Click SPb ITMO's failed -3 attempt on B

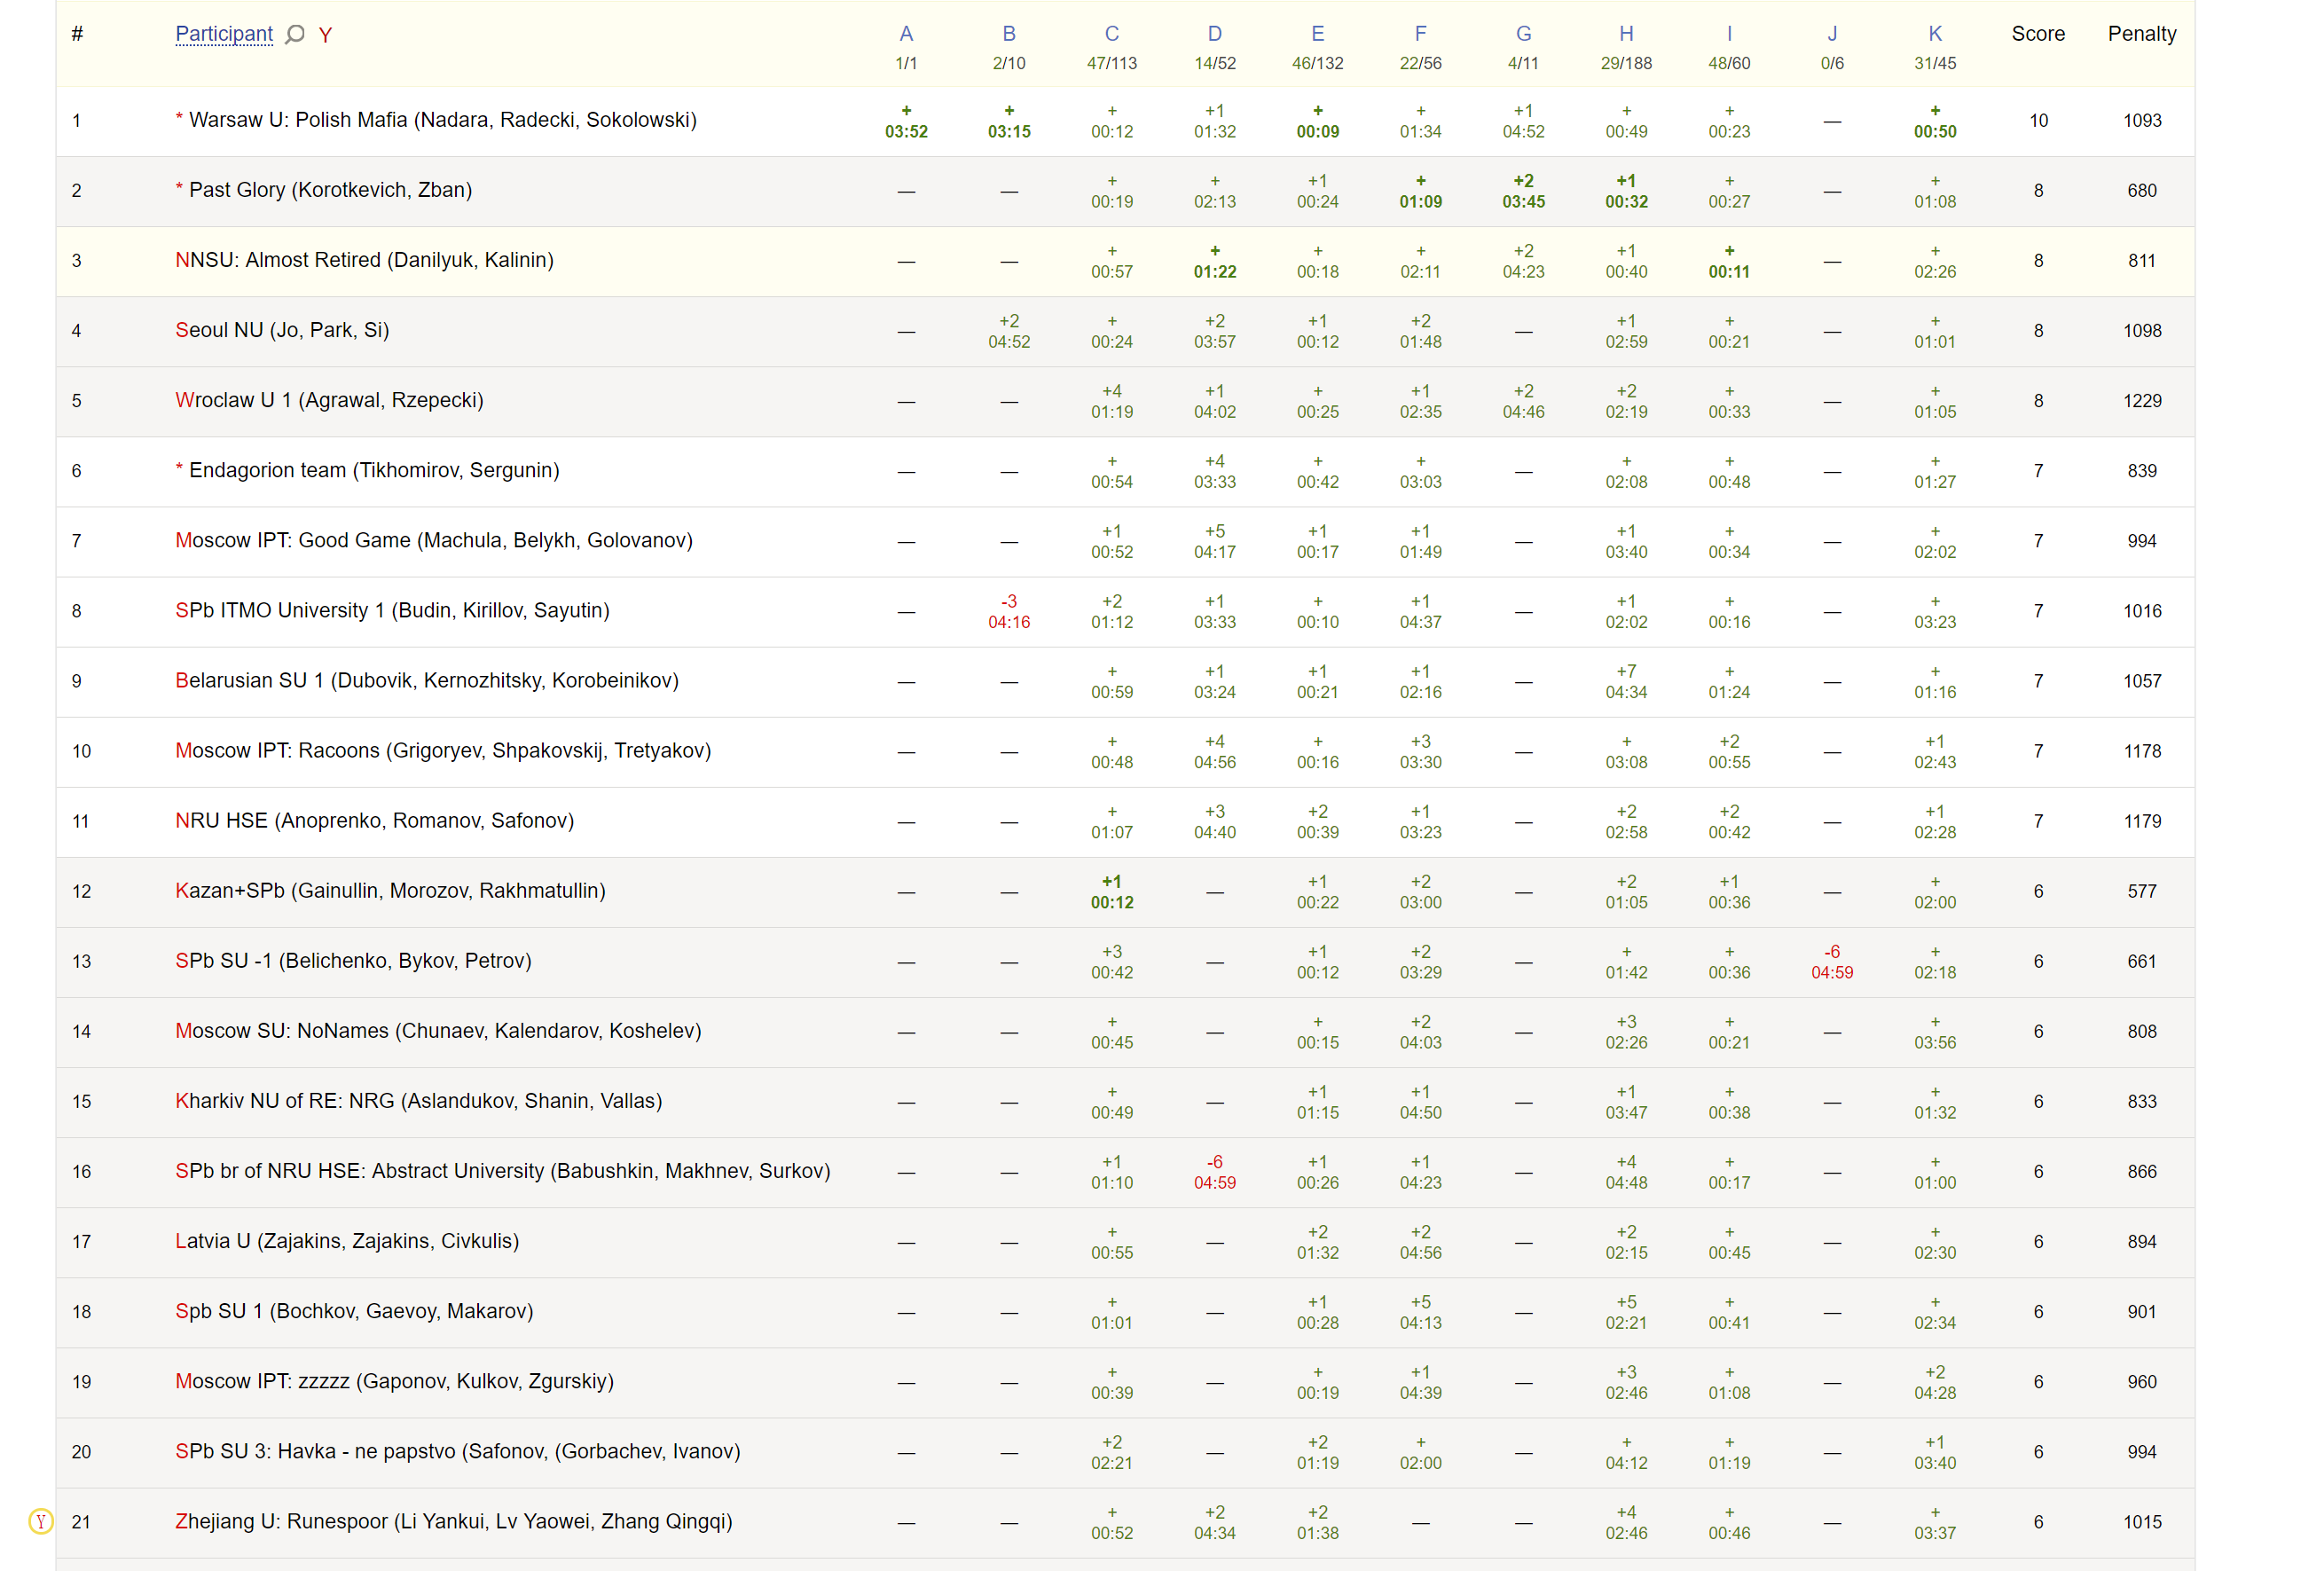[1009, 611]
